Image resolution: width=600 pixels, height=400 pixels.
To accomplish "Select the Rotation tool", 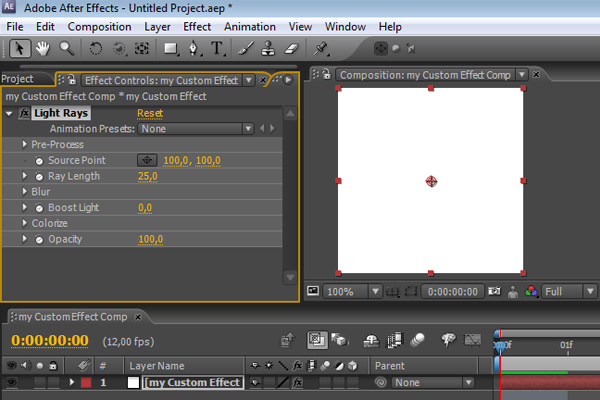I will [x=96, y=49].
